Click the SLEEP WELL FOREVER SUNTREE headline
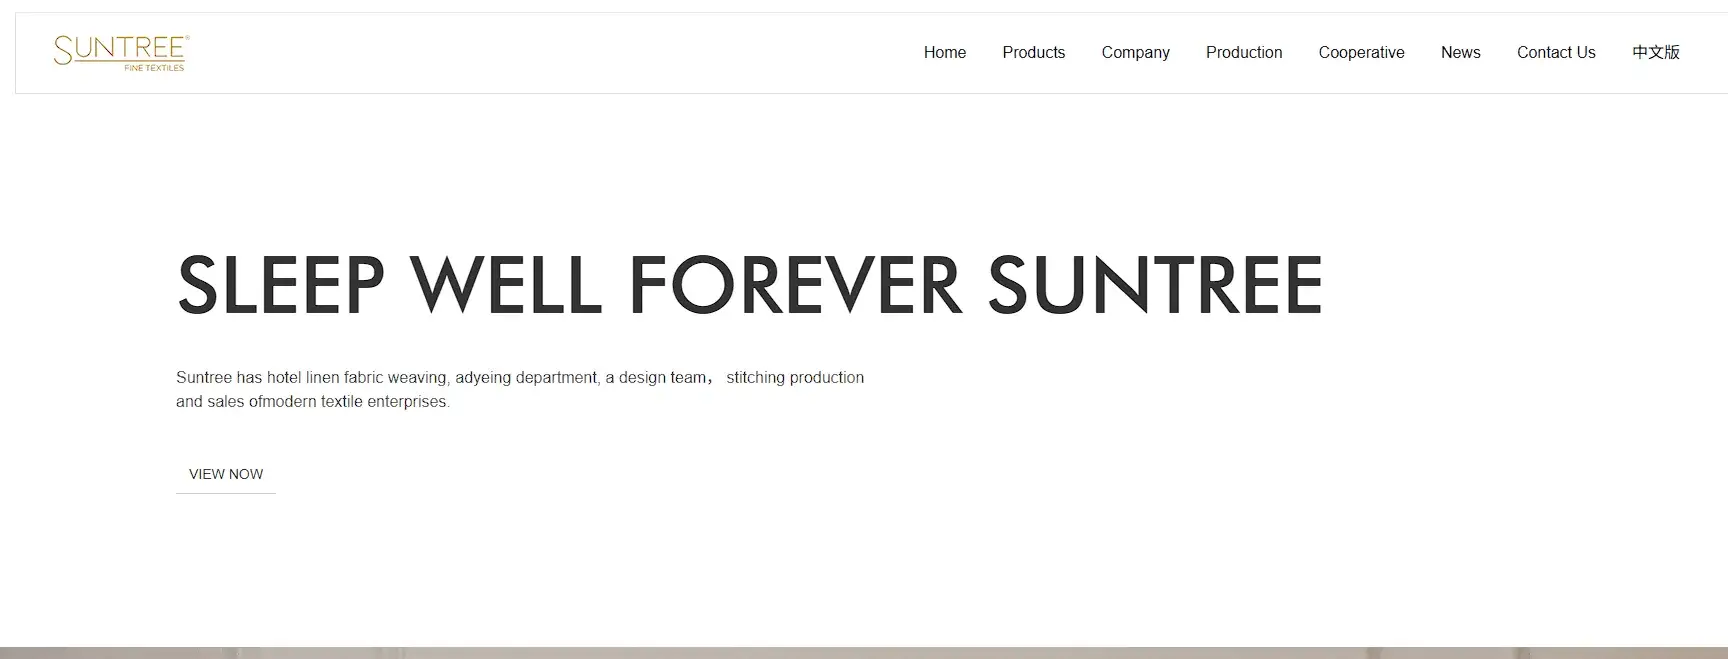The image size is (1728, 659). coord(750,285)
